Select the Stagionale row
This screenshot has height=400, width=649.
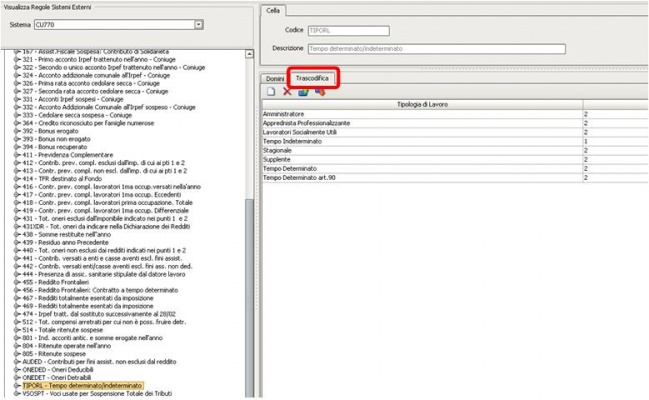pos(455,150)
